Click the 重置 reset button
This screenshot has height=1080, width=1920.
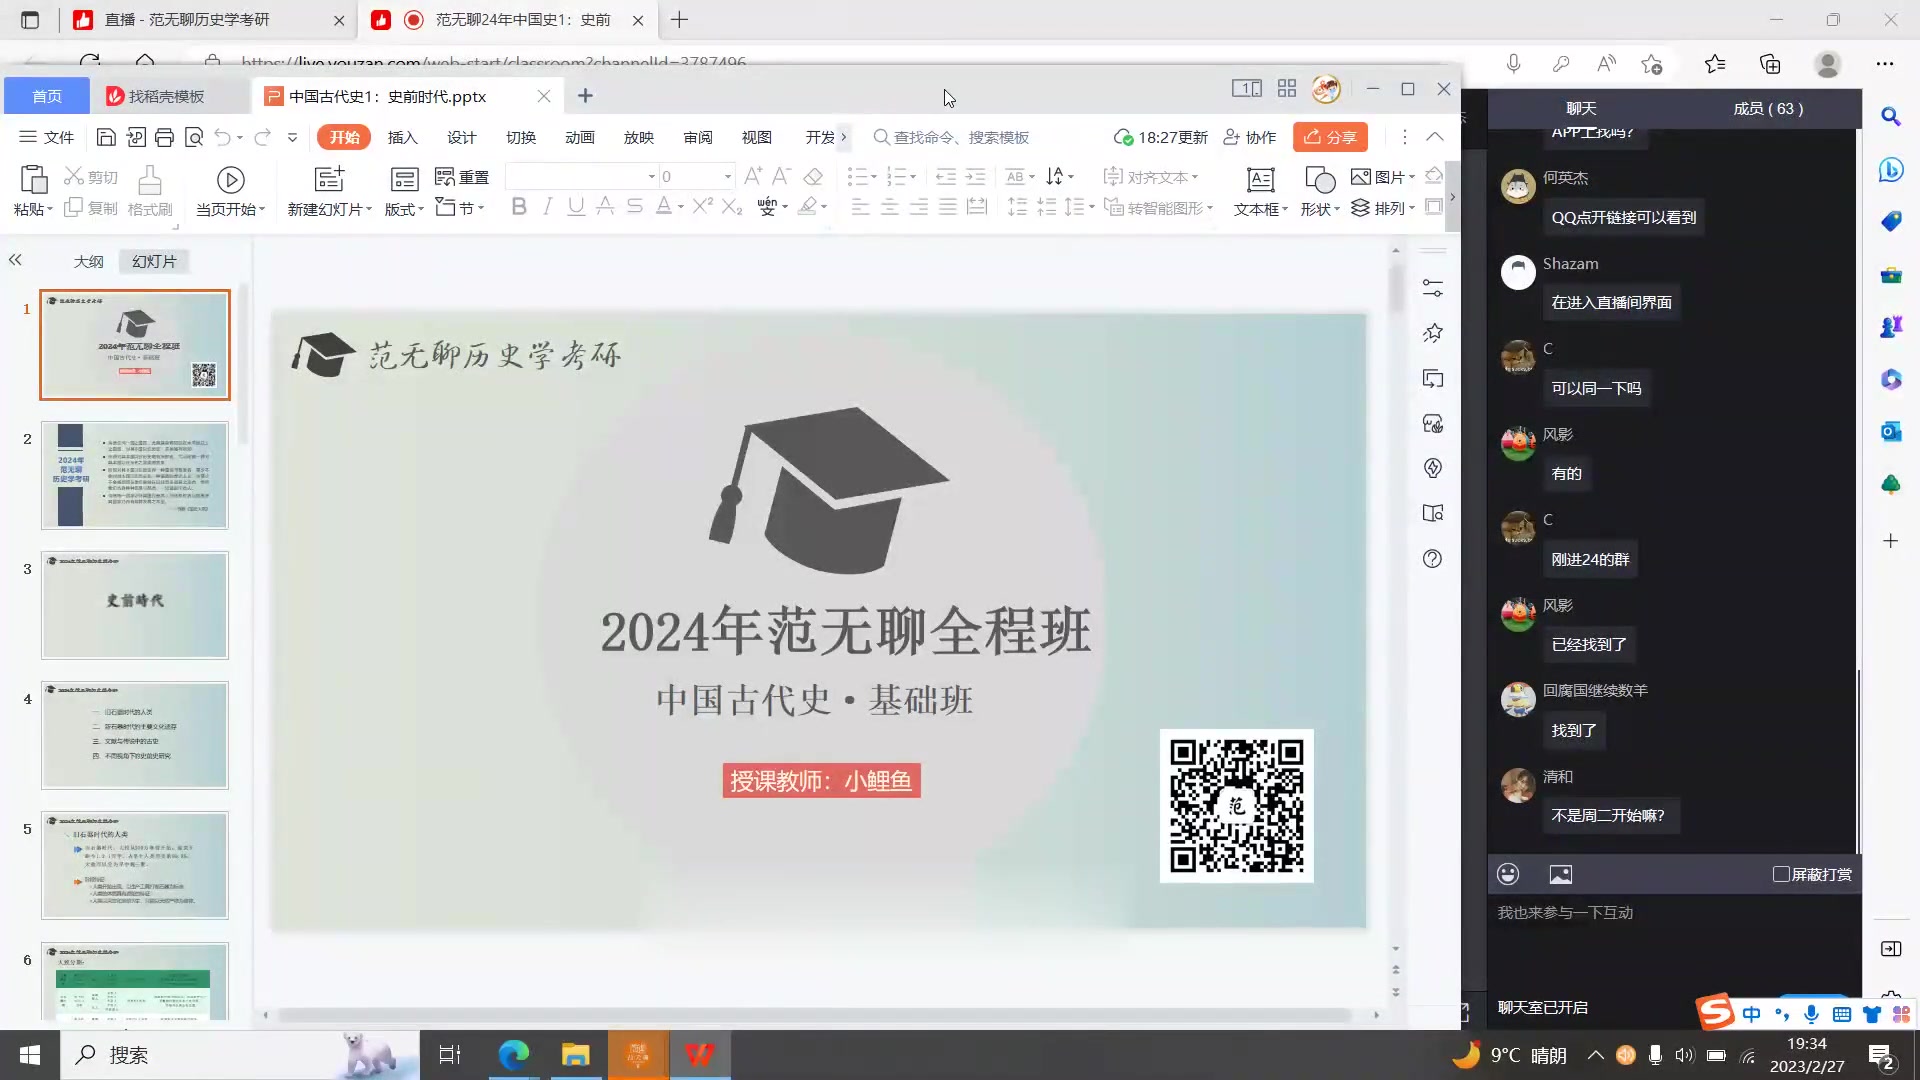coord(463,177)
